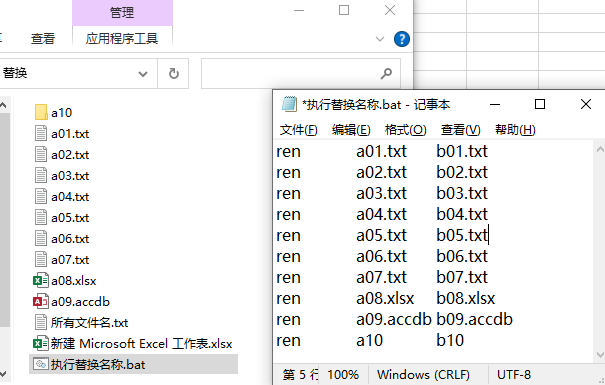
Task: Click Notepad scrollbar up arrow
Action: 600,149
